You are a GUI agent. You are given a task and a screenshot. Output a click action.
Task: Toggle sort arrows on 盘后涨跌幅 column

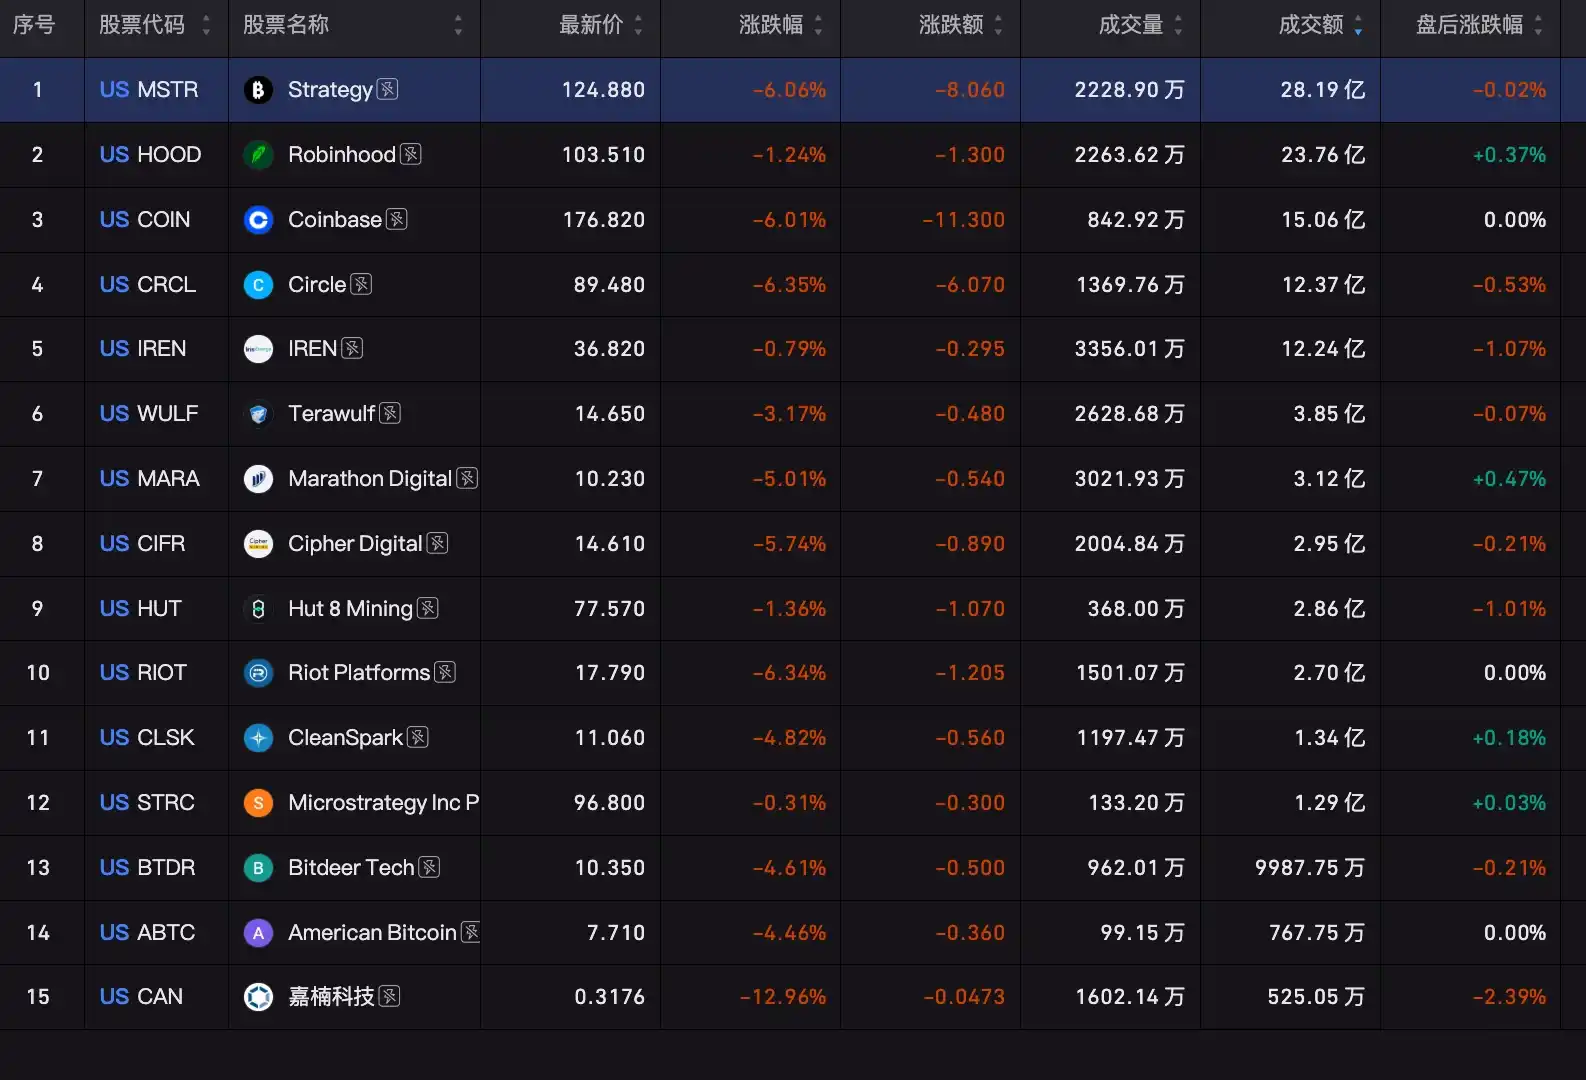(x=1538, y=25)
